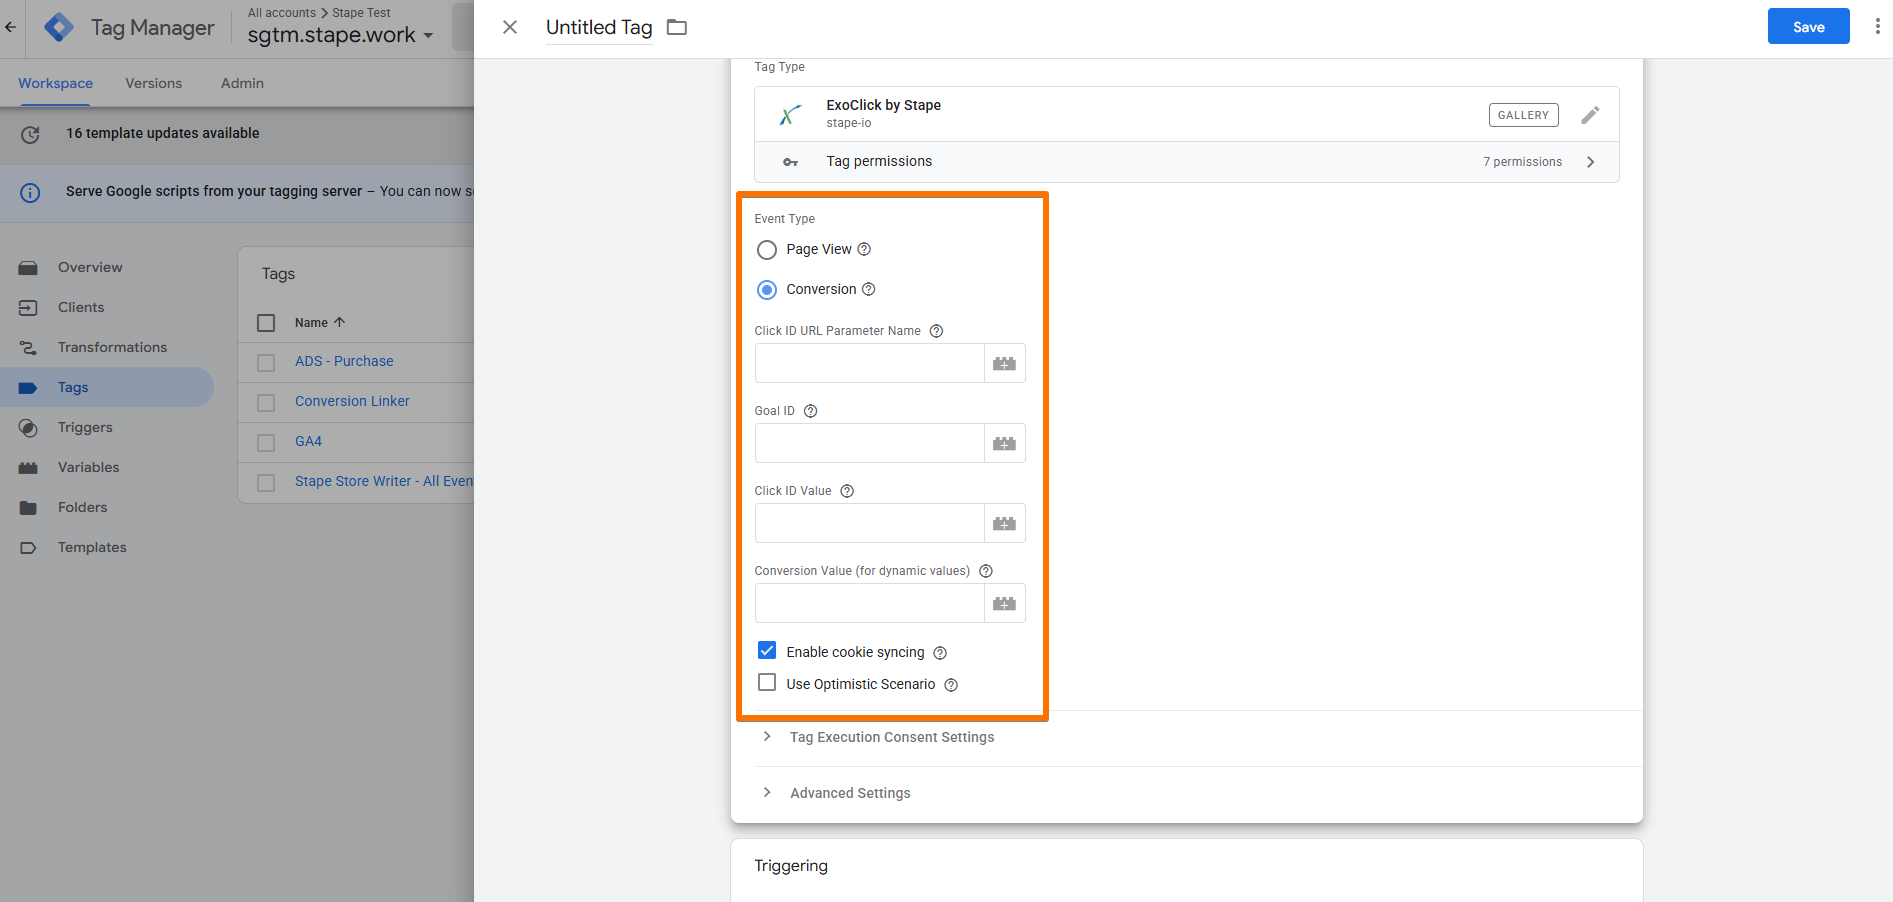Viewport: 1893px width, 902px height.
Task: Open the Stape Store Writer tag
Action: [x=384, y=481]
